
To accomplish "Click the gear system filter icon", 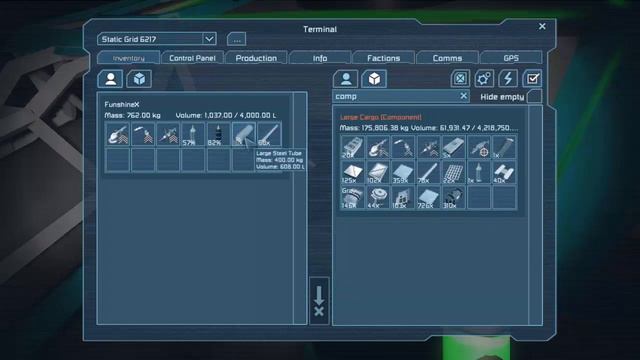I will coord(484,79).
